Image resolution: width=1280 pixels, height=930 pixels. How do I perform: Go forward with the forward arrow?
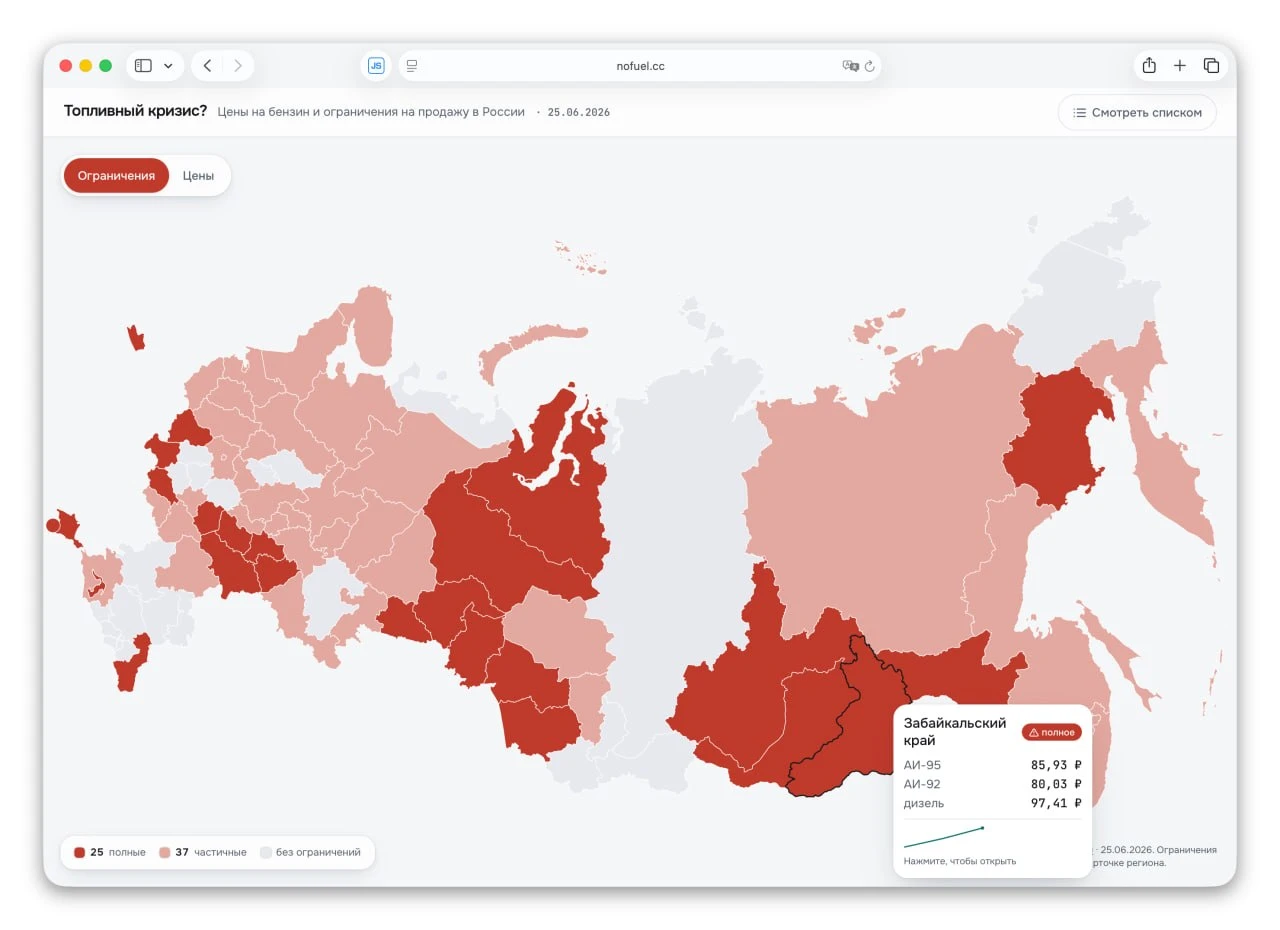tap(238, 66)
